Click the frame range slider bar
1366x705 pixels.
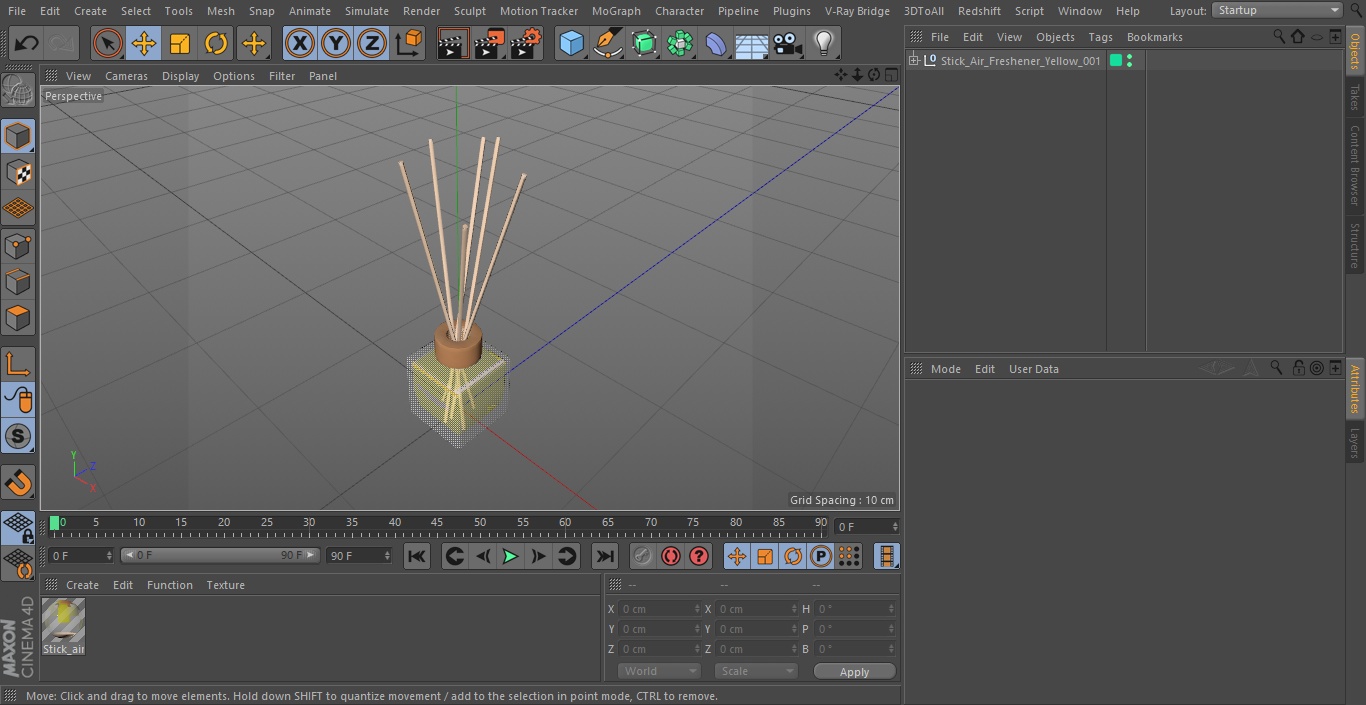[x=220, y=555]
